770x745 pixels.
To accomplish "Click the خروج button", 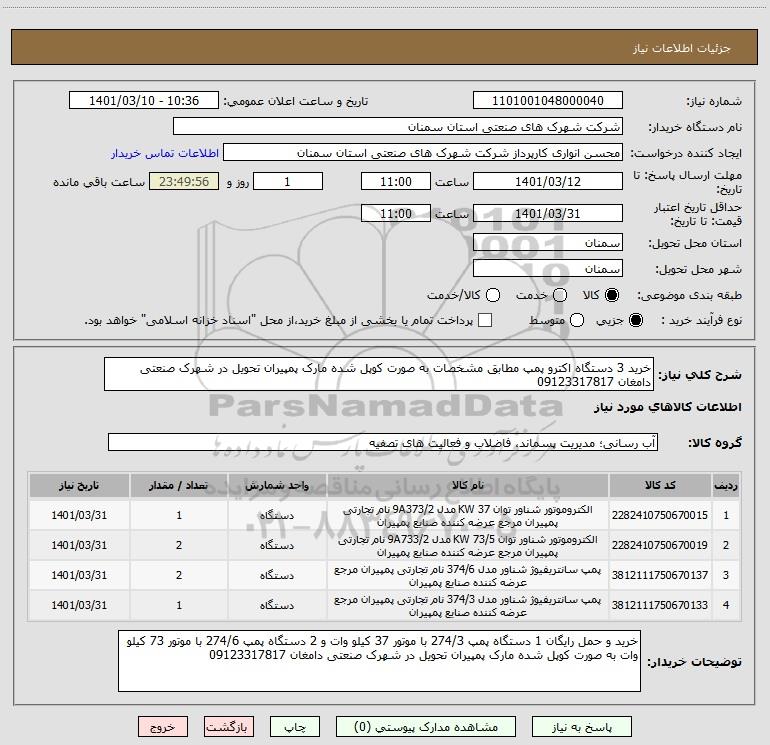I will [163, 727].
